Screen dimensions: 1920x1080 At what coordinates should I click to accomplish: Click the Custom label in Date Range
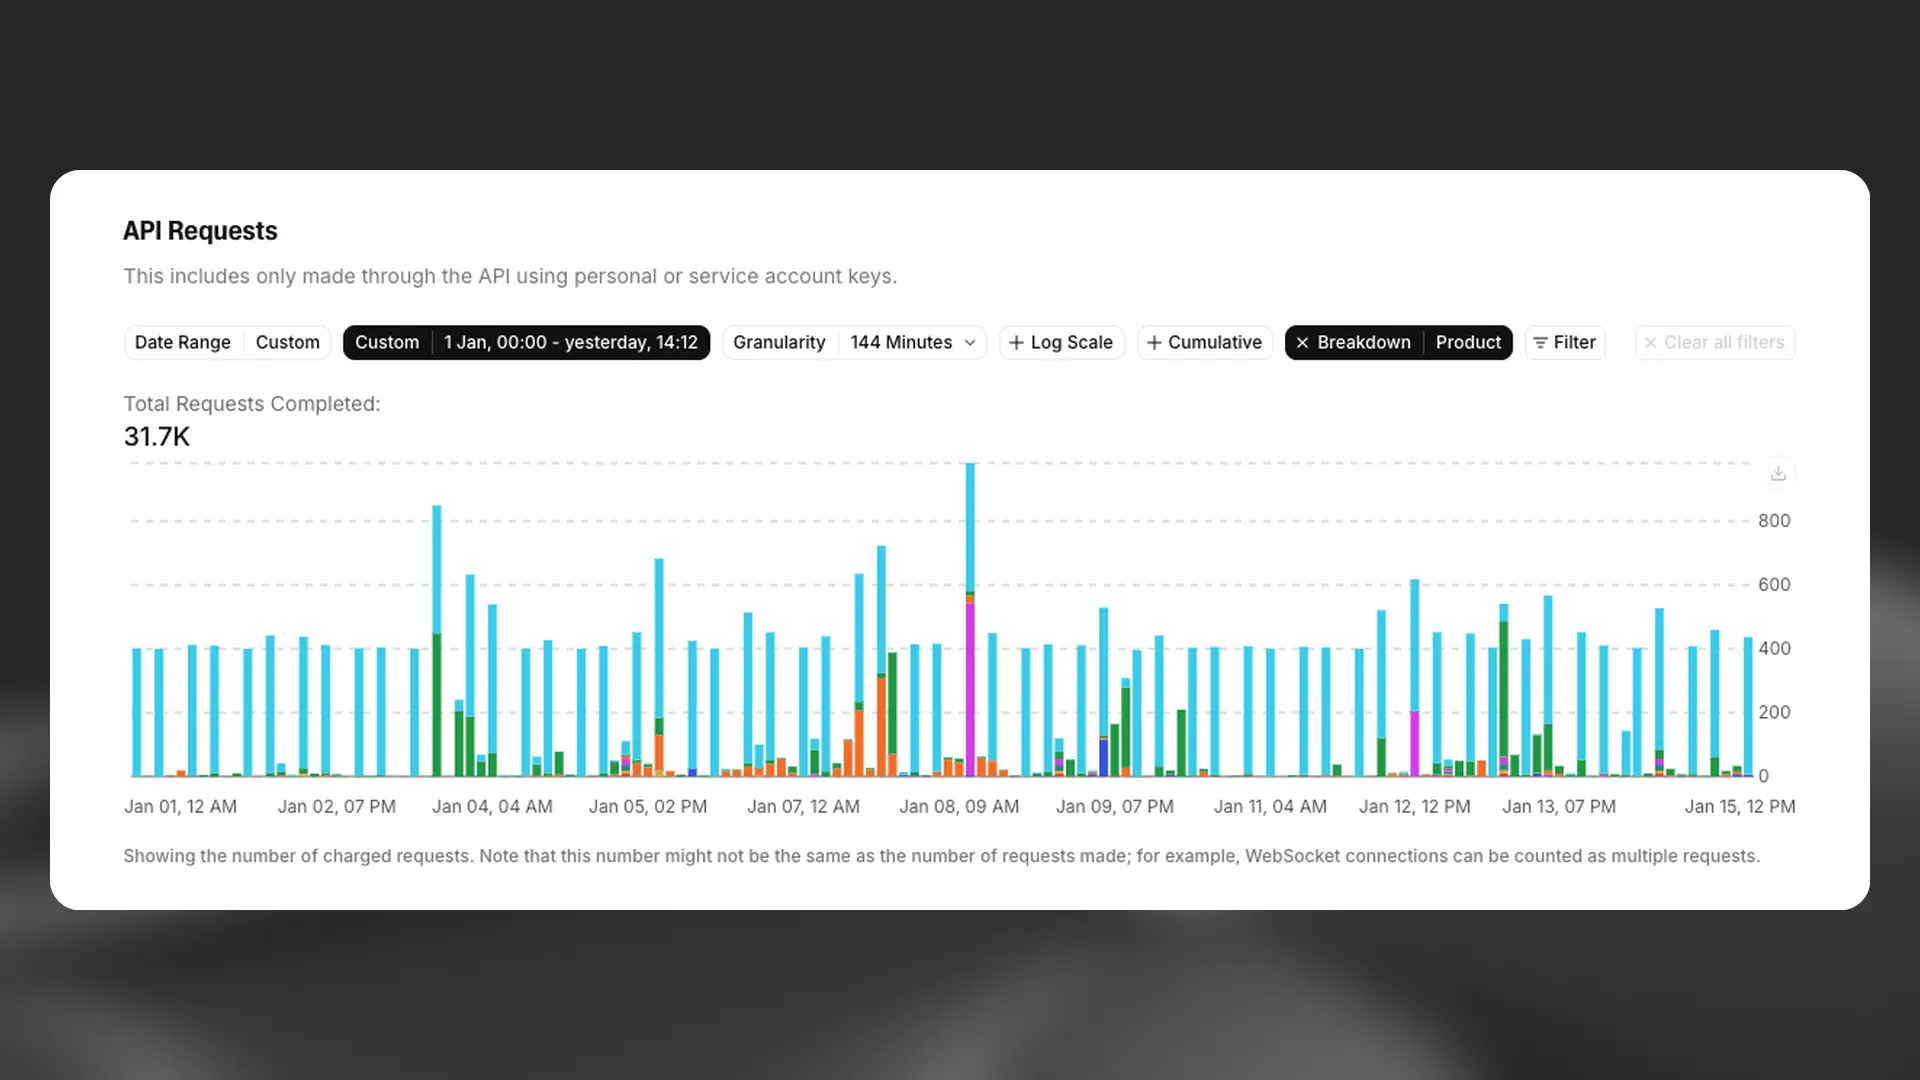coord(287,342)
